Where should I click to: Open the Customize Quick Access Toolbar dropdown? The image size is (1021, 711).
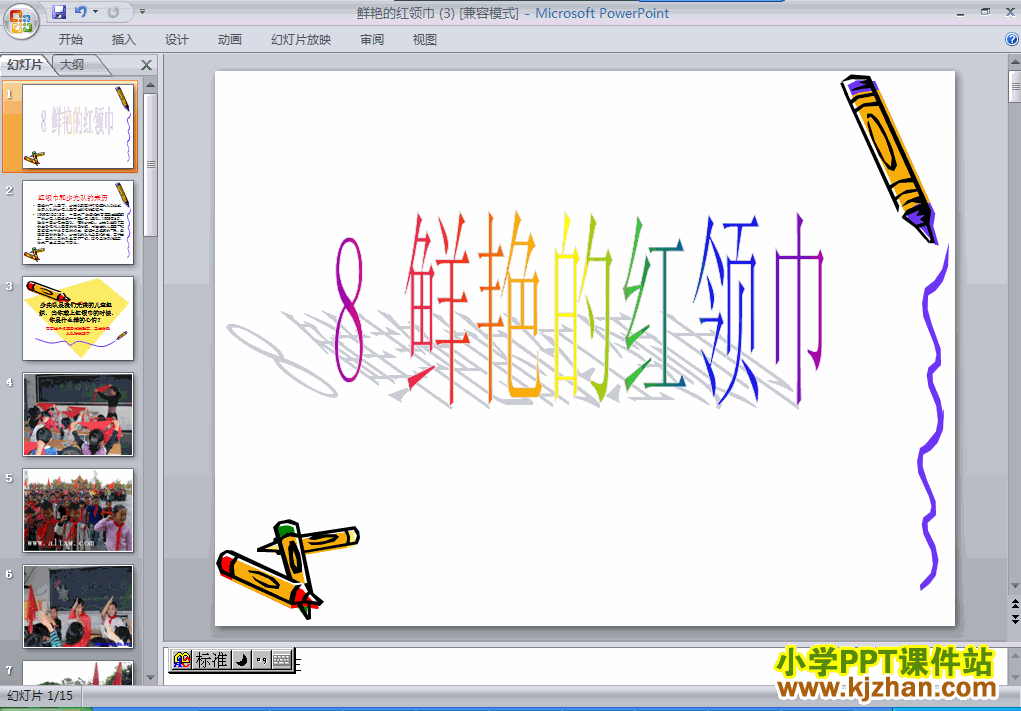143,12
